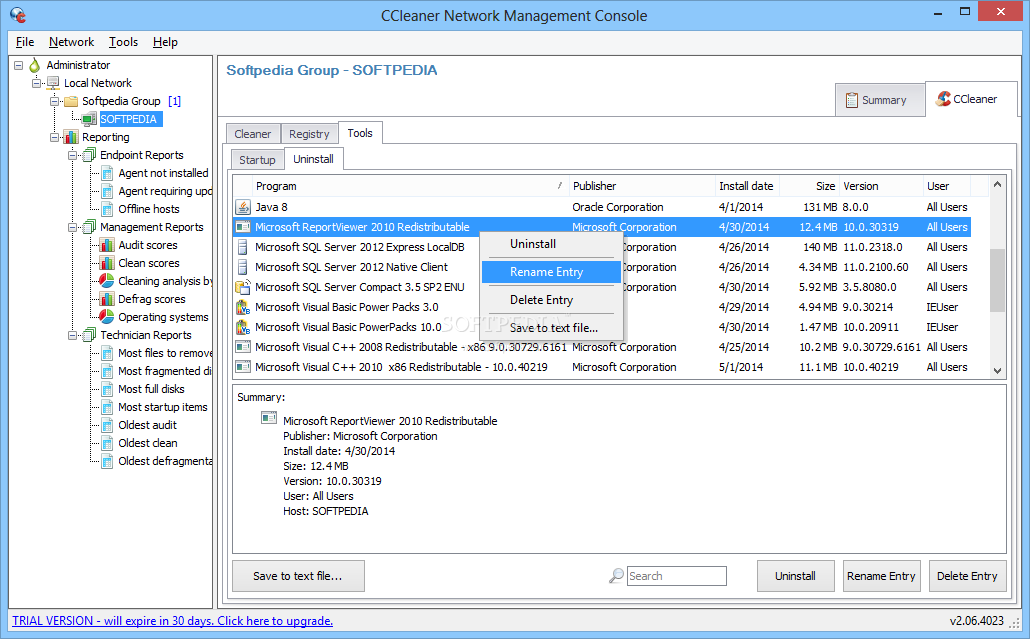Click the Management Reports stacked-pages icon
Screen dimensions: 1030x639
click(x=89, y=227)
